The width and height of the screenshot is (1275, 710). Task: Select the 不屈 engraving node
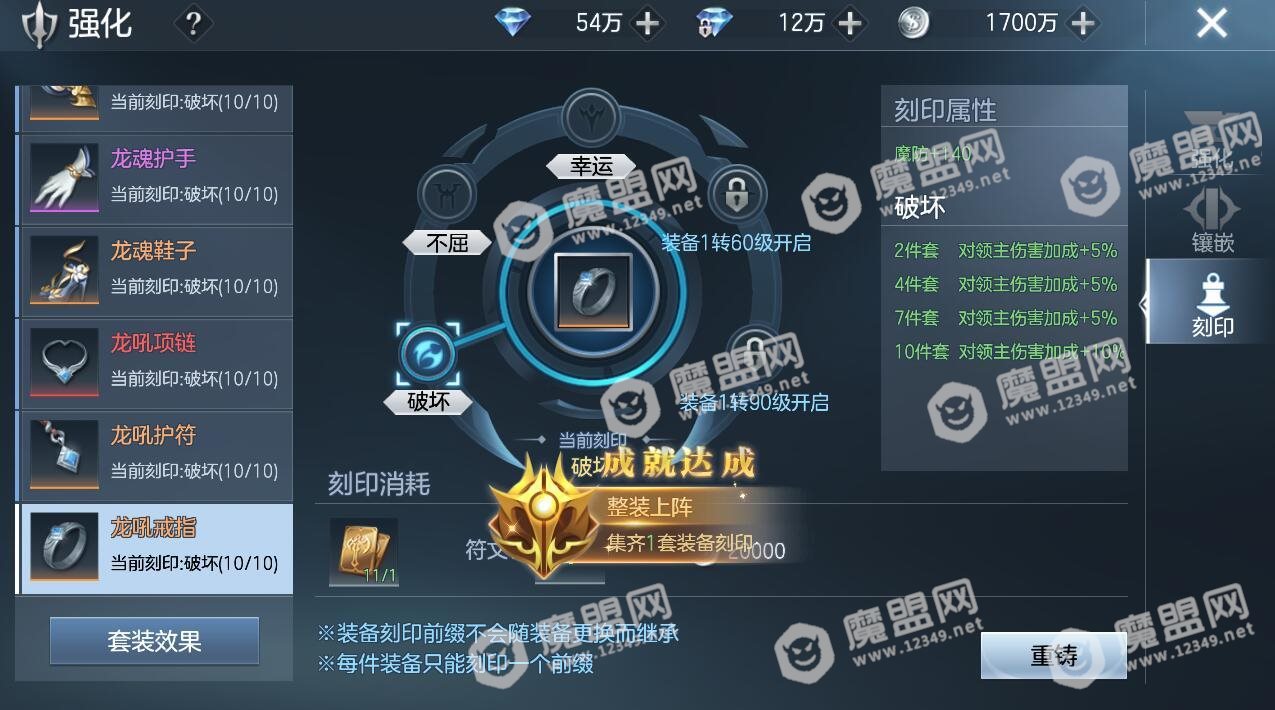tap(445, 194)
